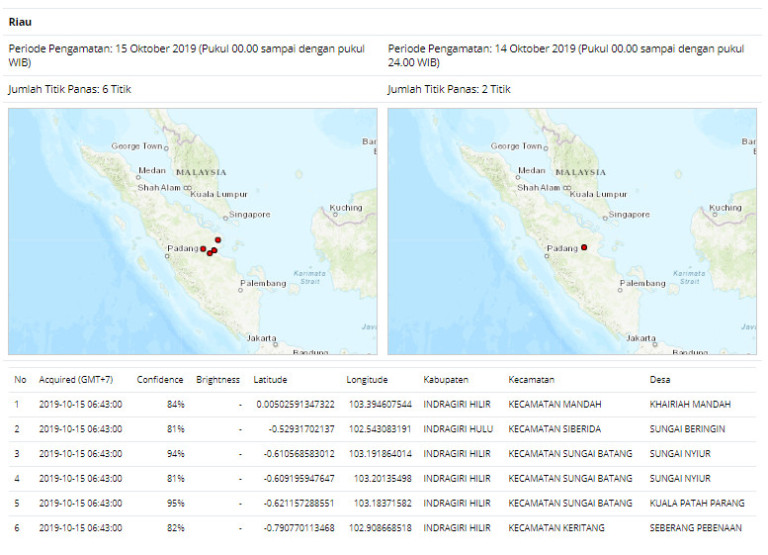Click the Medan label on right map

[x=531, y=170]
